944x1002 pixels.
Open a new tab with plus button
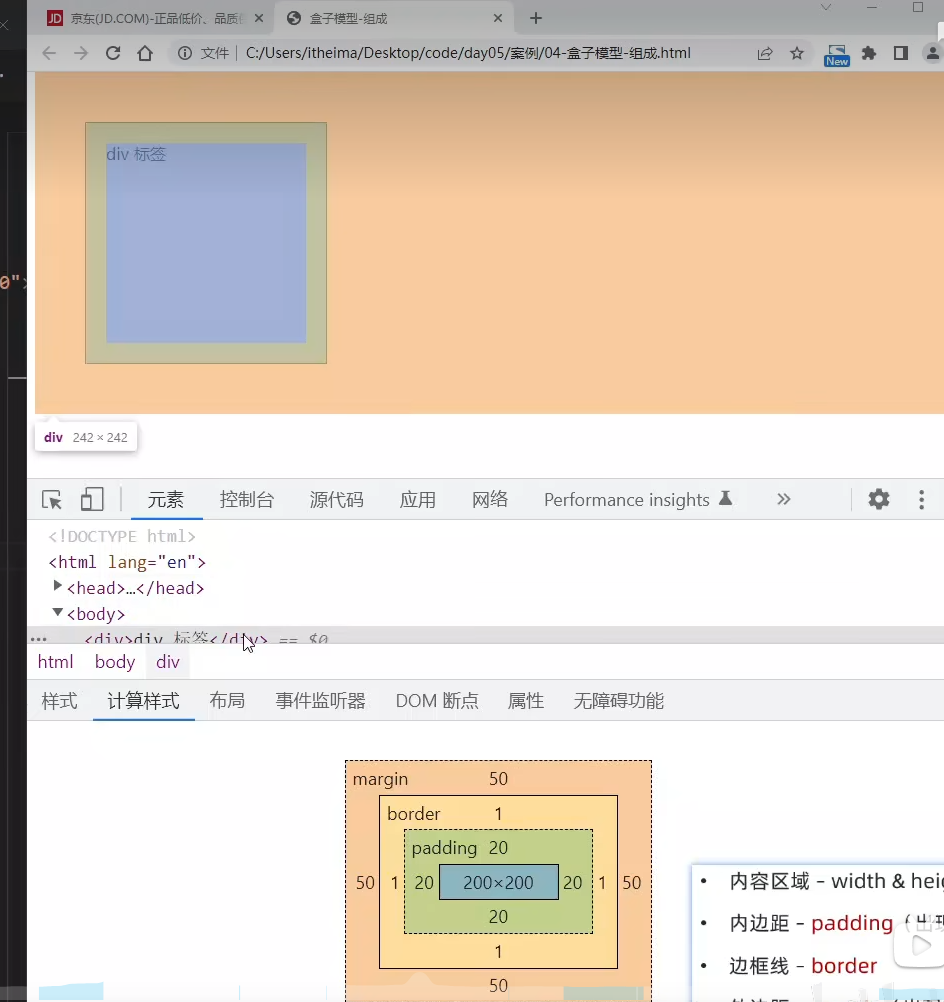tap(536, 19)
